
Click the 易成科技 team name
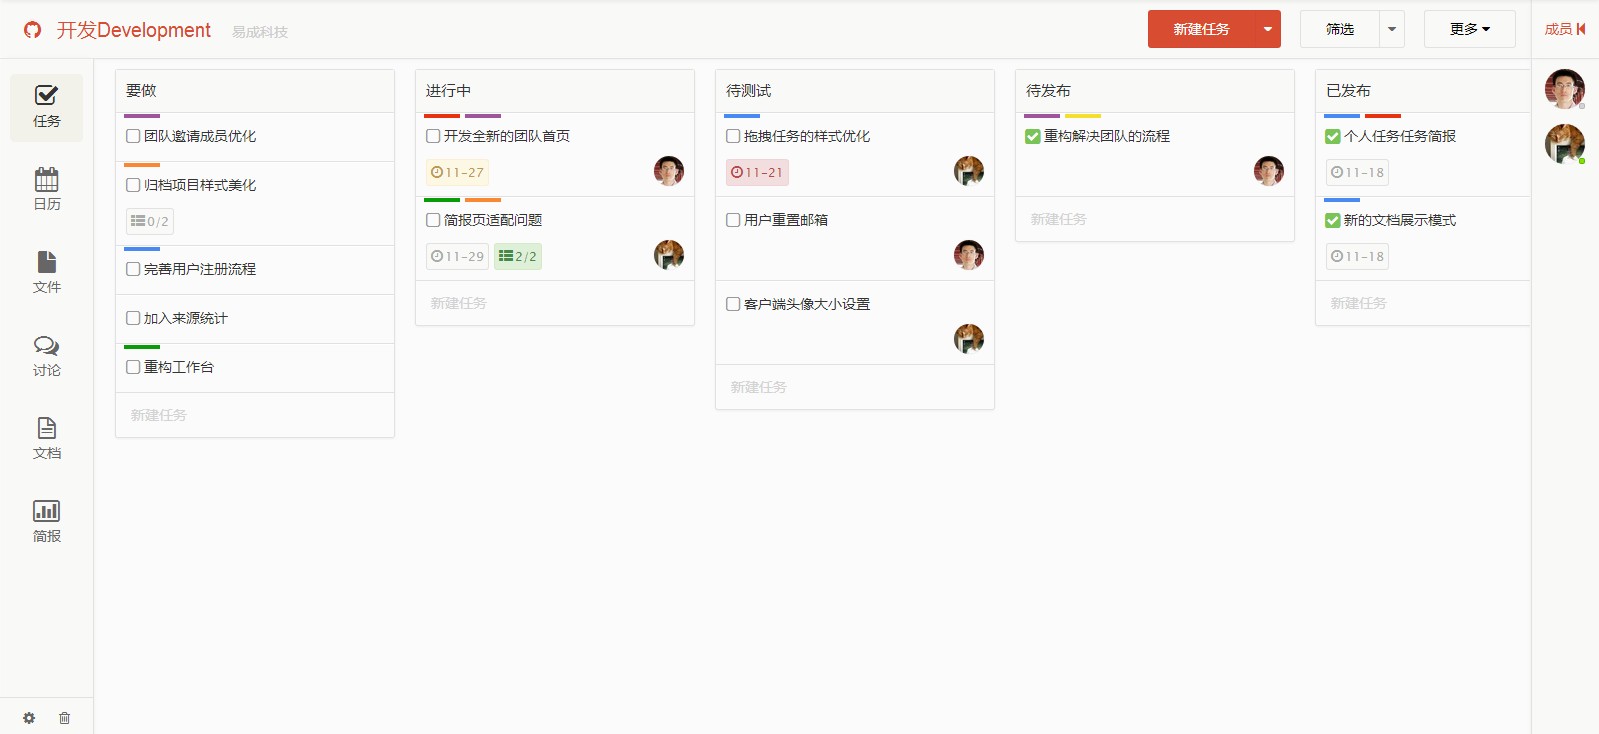(x=260, y=32)
